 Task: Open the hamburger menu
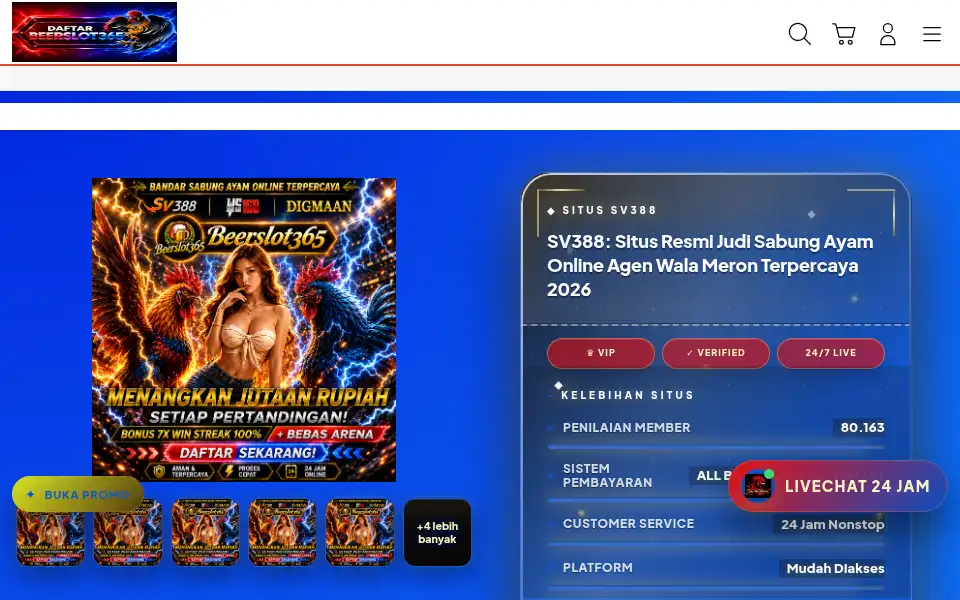pos(932,34)
